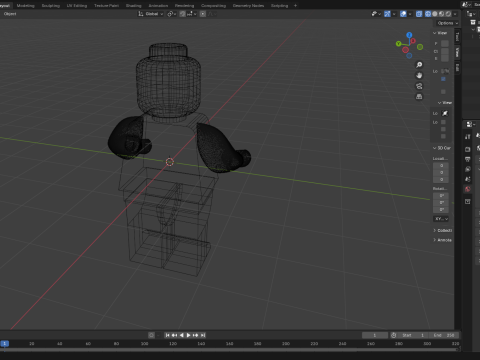Click the pan hand icon in viewport

coord(419,75)
